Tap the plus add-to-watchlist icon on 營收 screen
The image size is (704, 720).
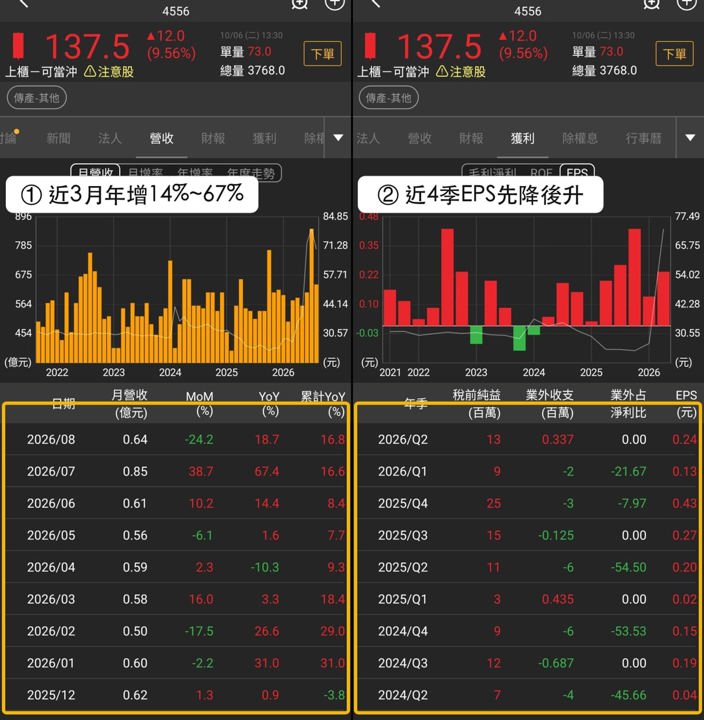[x=334, y=4]
